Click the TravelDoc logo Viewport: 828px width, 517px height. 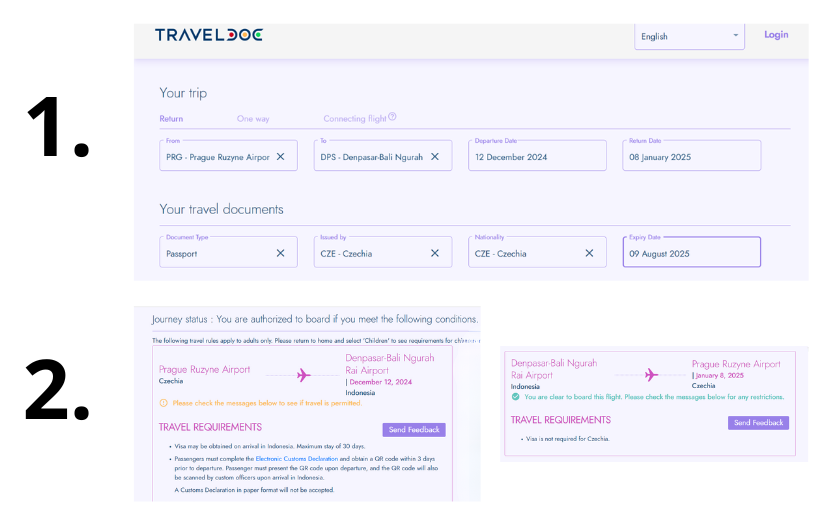[208, 35]
